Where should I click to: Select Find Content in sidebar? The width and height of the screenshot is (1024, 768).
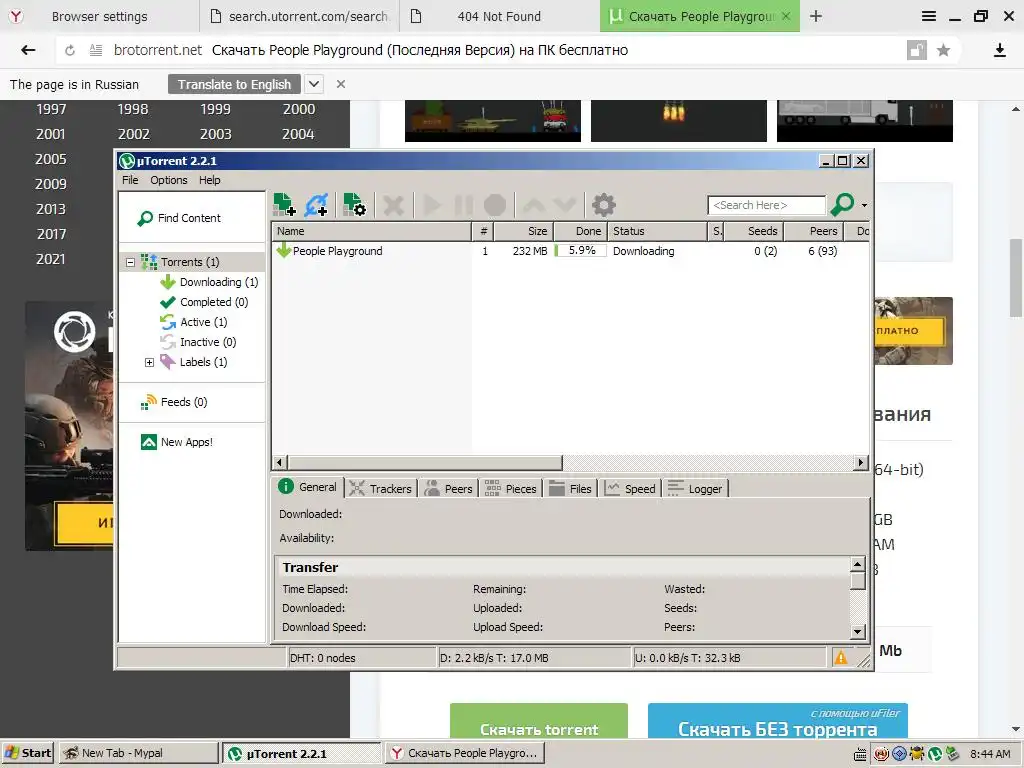[x=179, y=218]
